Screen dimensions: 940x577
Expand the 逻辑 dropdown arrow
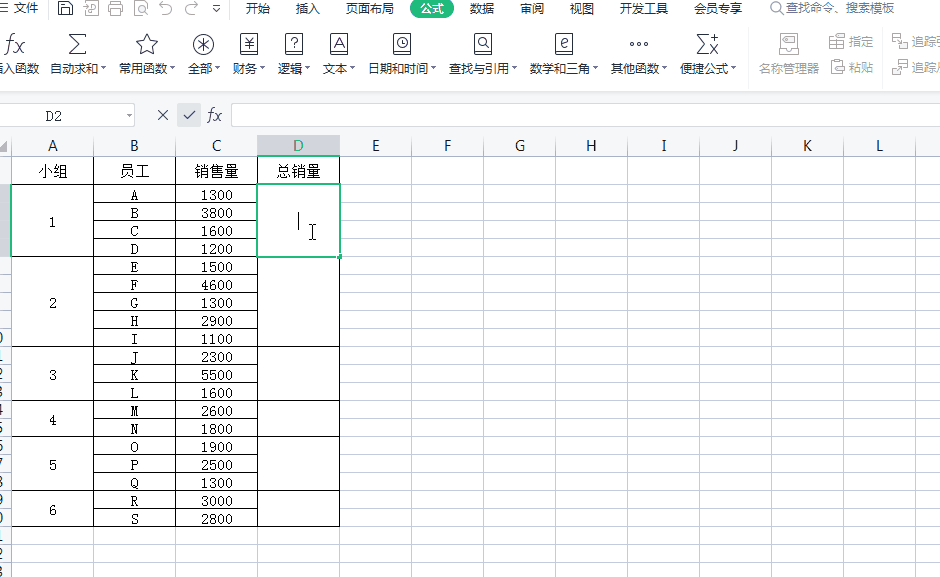(x=308, y=68)
